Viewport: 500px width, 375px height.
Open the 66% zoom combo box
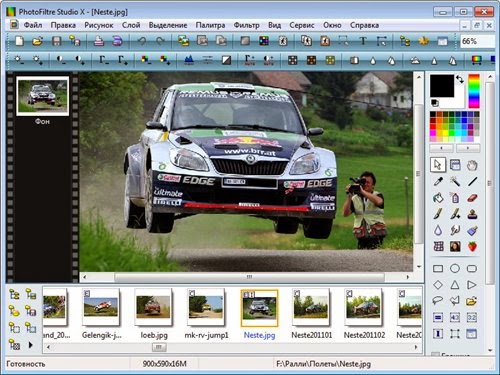click(x=477, y=41)
